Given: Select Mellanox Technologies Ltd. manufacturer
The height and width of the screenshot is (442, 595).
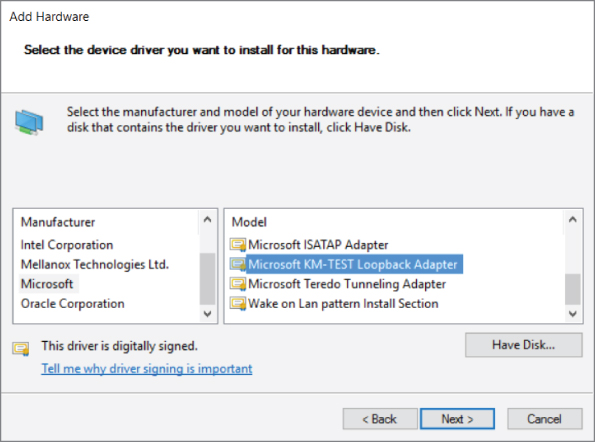Looking at the screenshot, I should click(x=94, y=264).
